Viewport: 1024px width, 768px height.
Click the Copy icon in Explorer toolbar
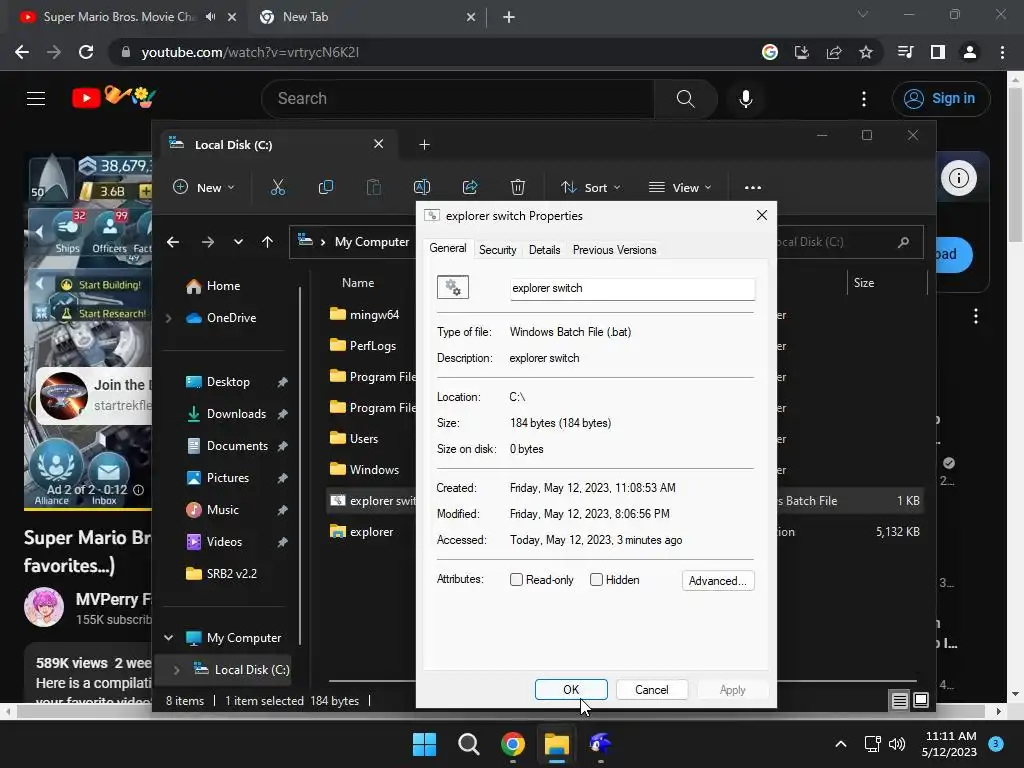tap(325, 187)
